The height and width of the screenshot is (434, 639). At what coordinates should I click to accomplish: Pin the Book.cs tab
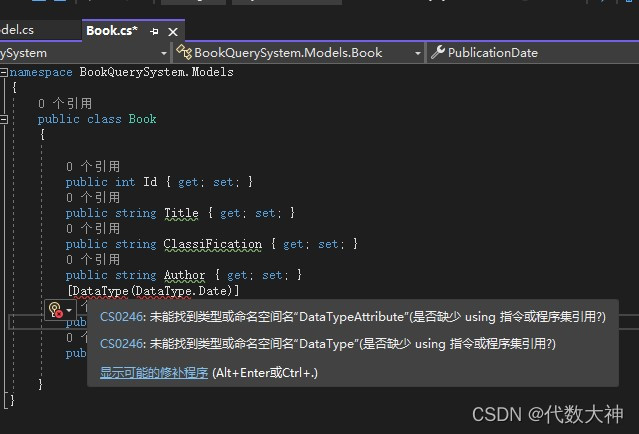(154, 31)
